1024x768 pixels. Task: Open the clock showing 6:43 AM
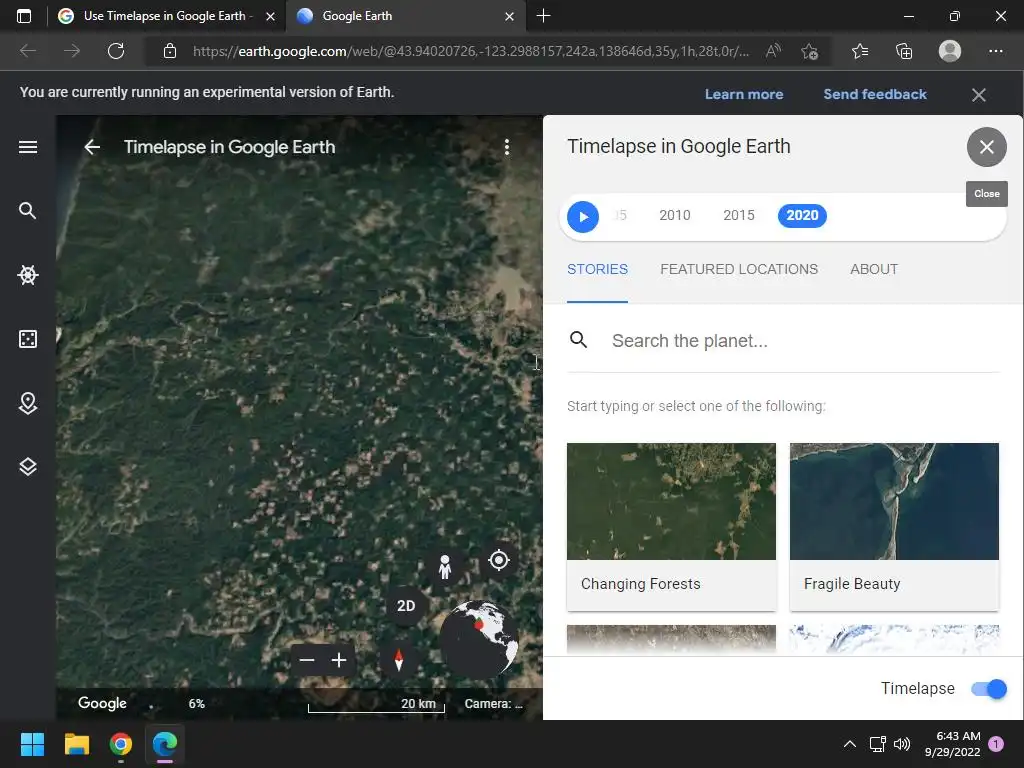coord(952,744)
